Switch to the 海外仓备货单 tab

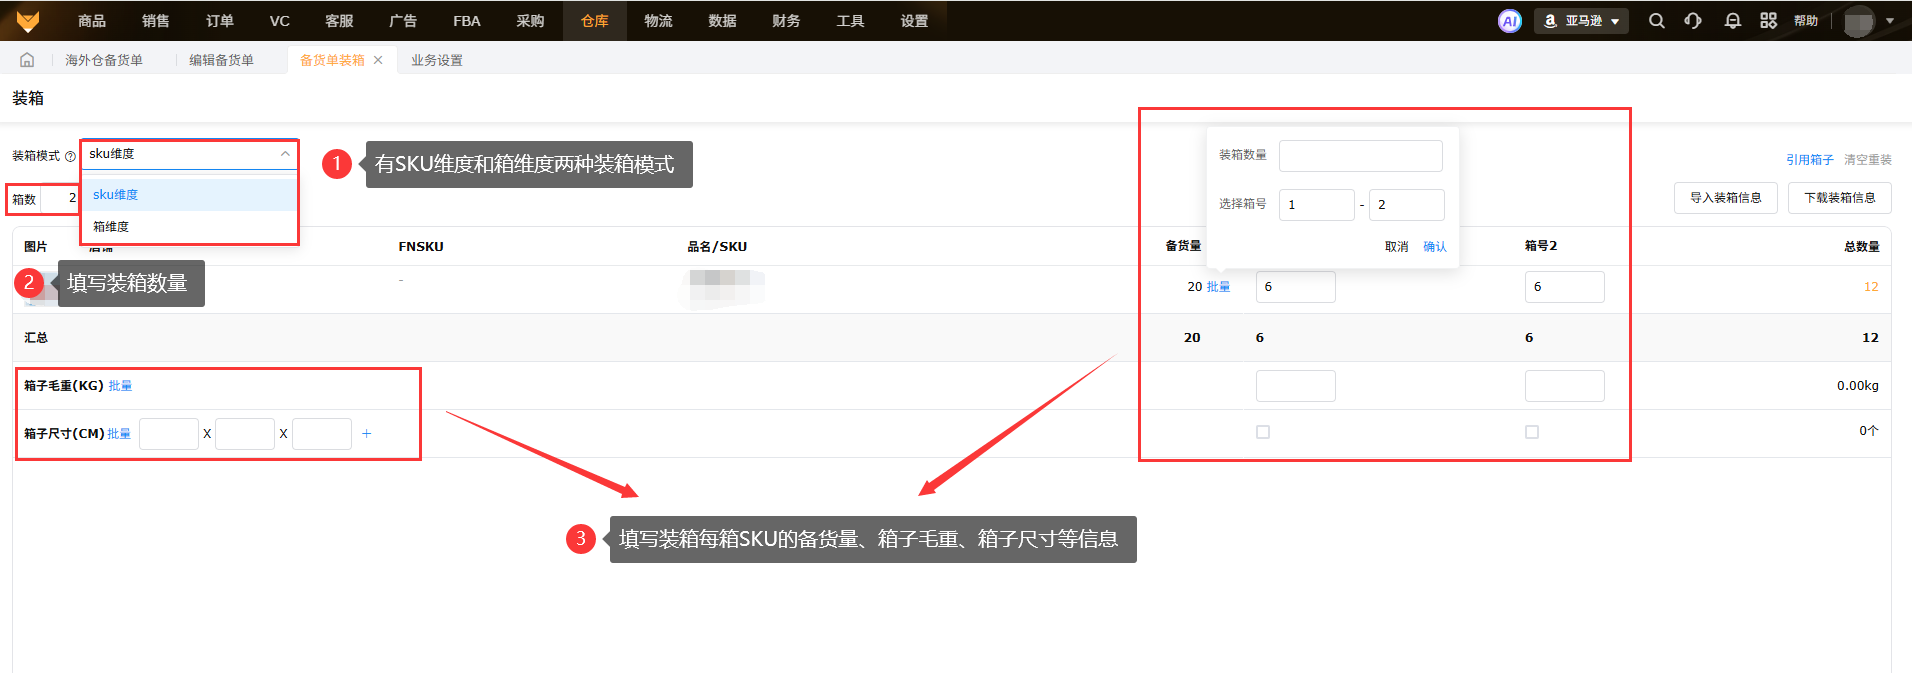104,60
